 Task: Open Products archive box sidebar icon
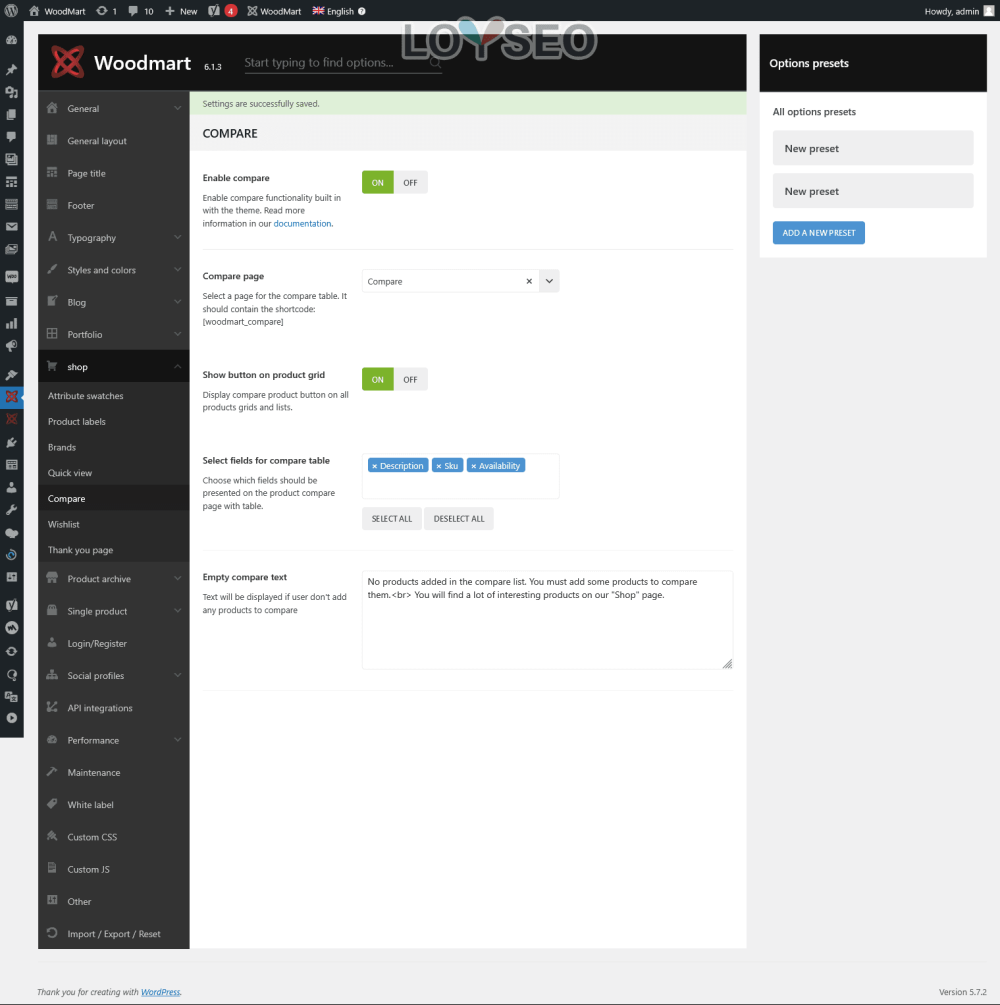[11, 301]
